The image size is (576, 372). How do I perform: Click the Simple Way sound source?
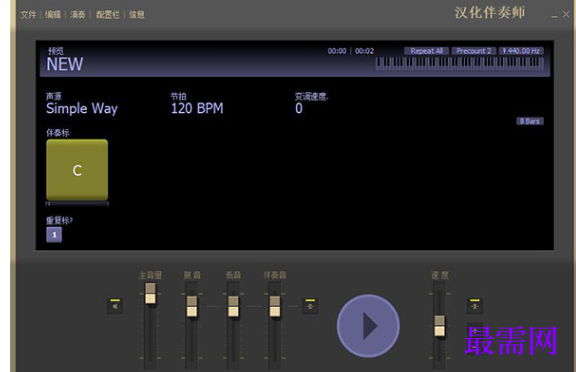[82, 108]
